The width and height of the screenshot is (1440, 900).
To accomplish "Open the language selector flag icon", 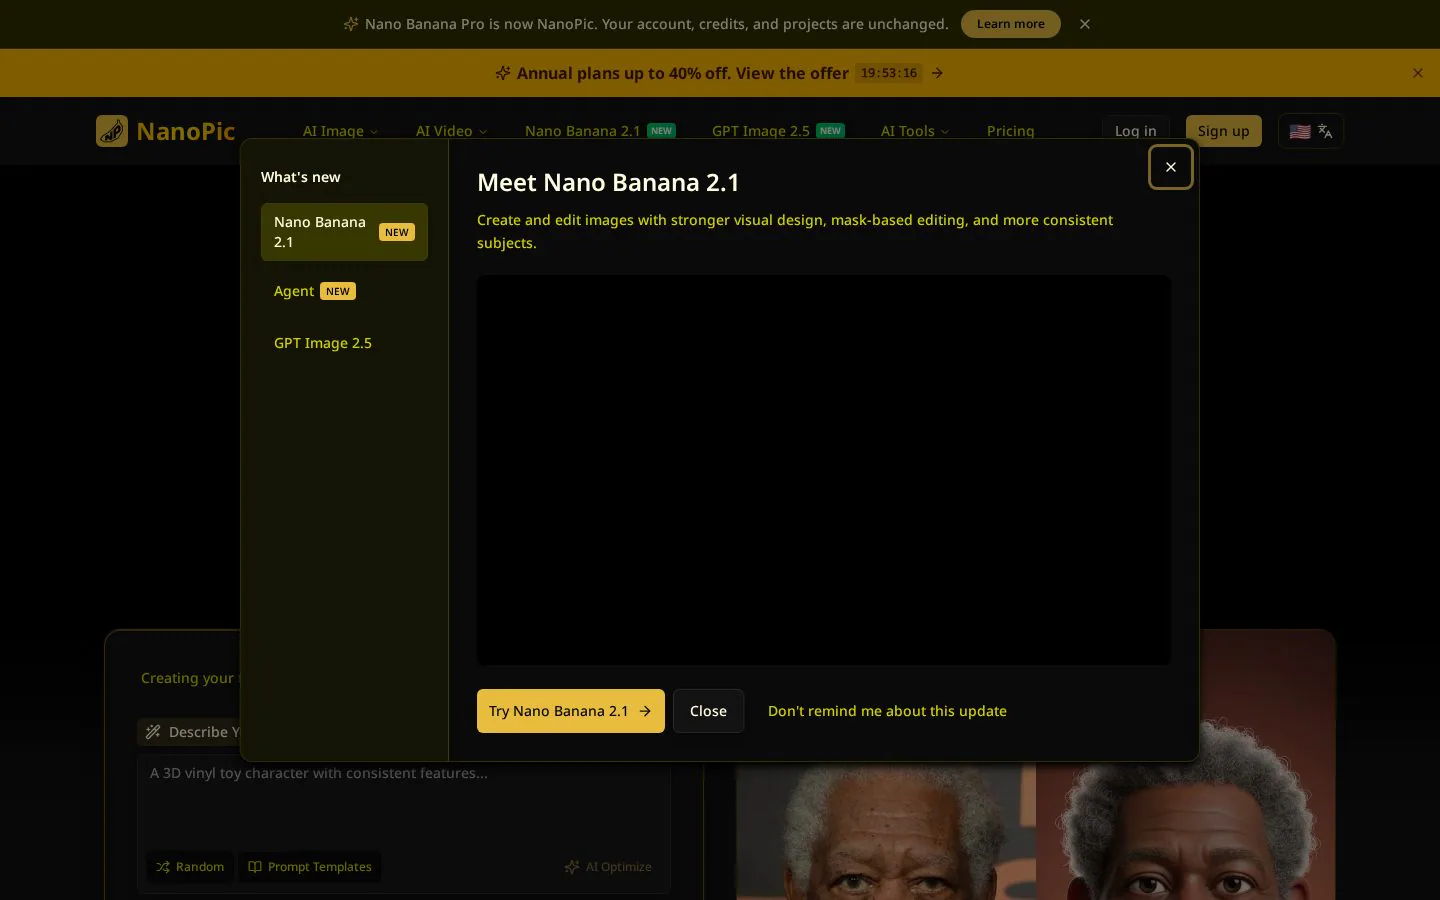I will coord(1311,131).
